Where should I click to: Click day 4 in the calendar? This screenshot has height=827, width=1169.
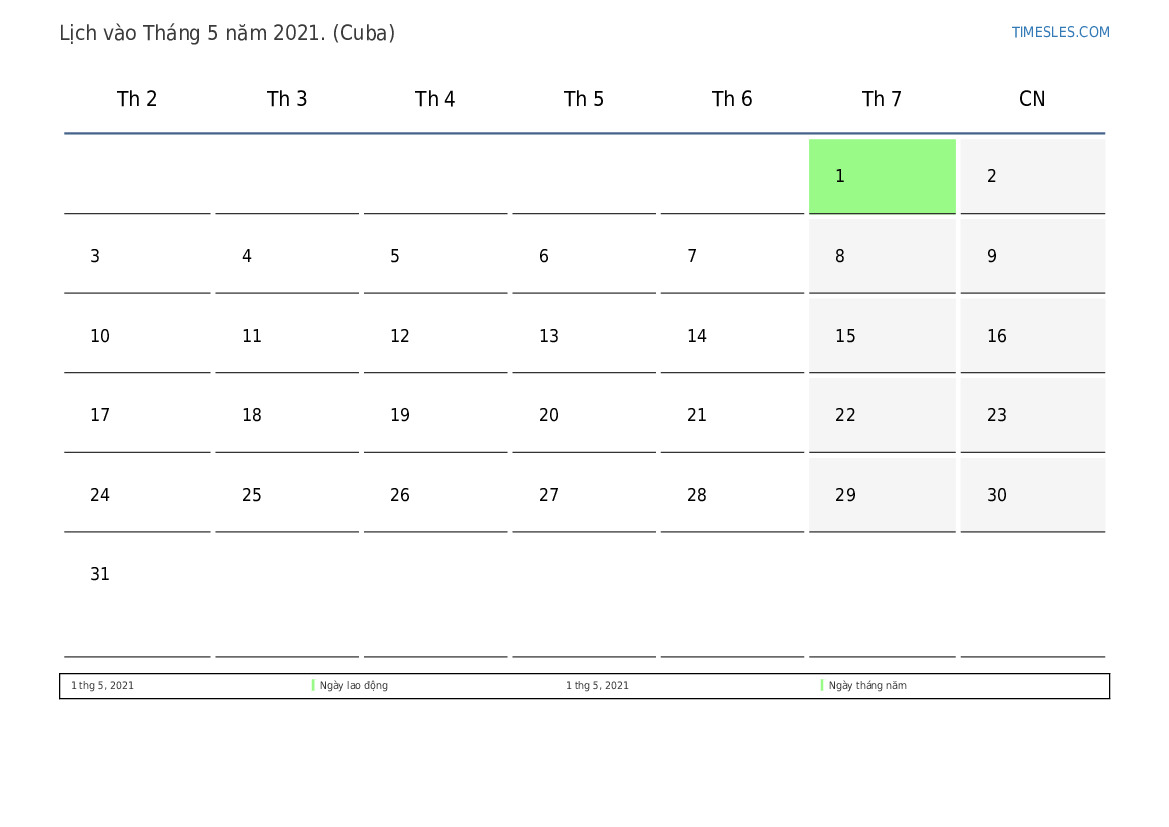[x=287, y=256]
